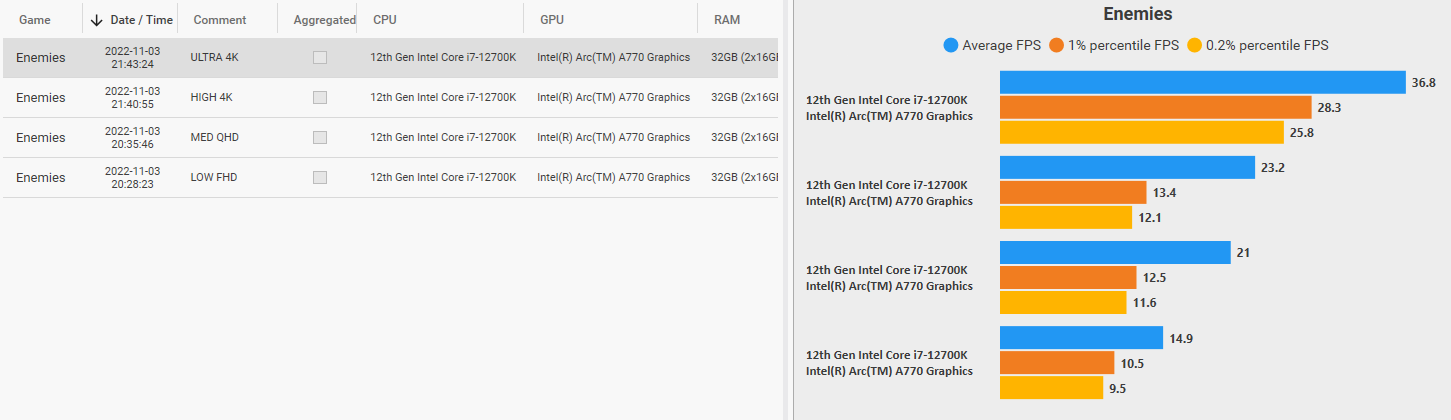Sort by the GPU column header
Viewport: 1451px width, 420px height.
click(552, 20)
